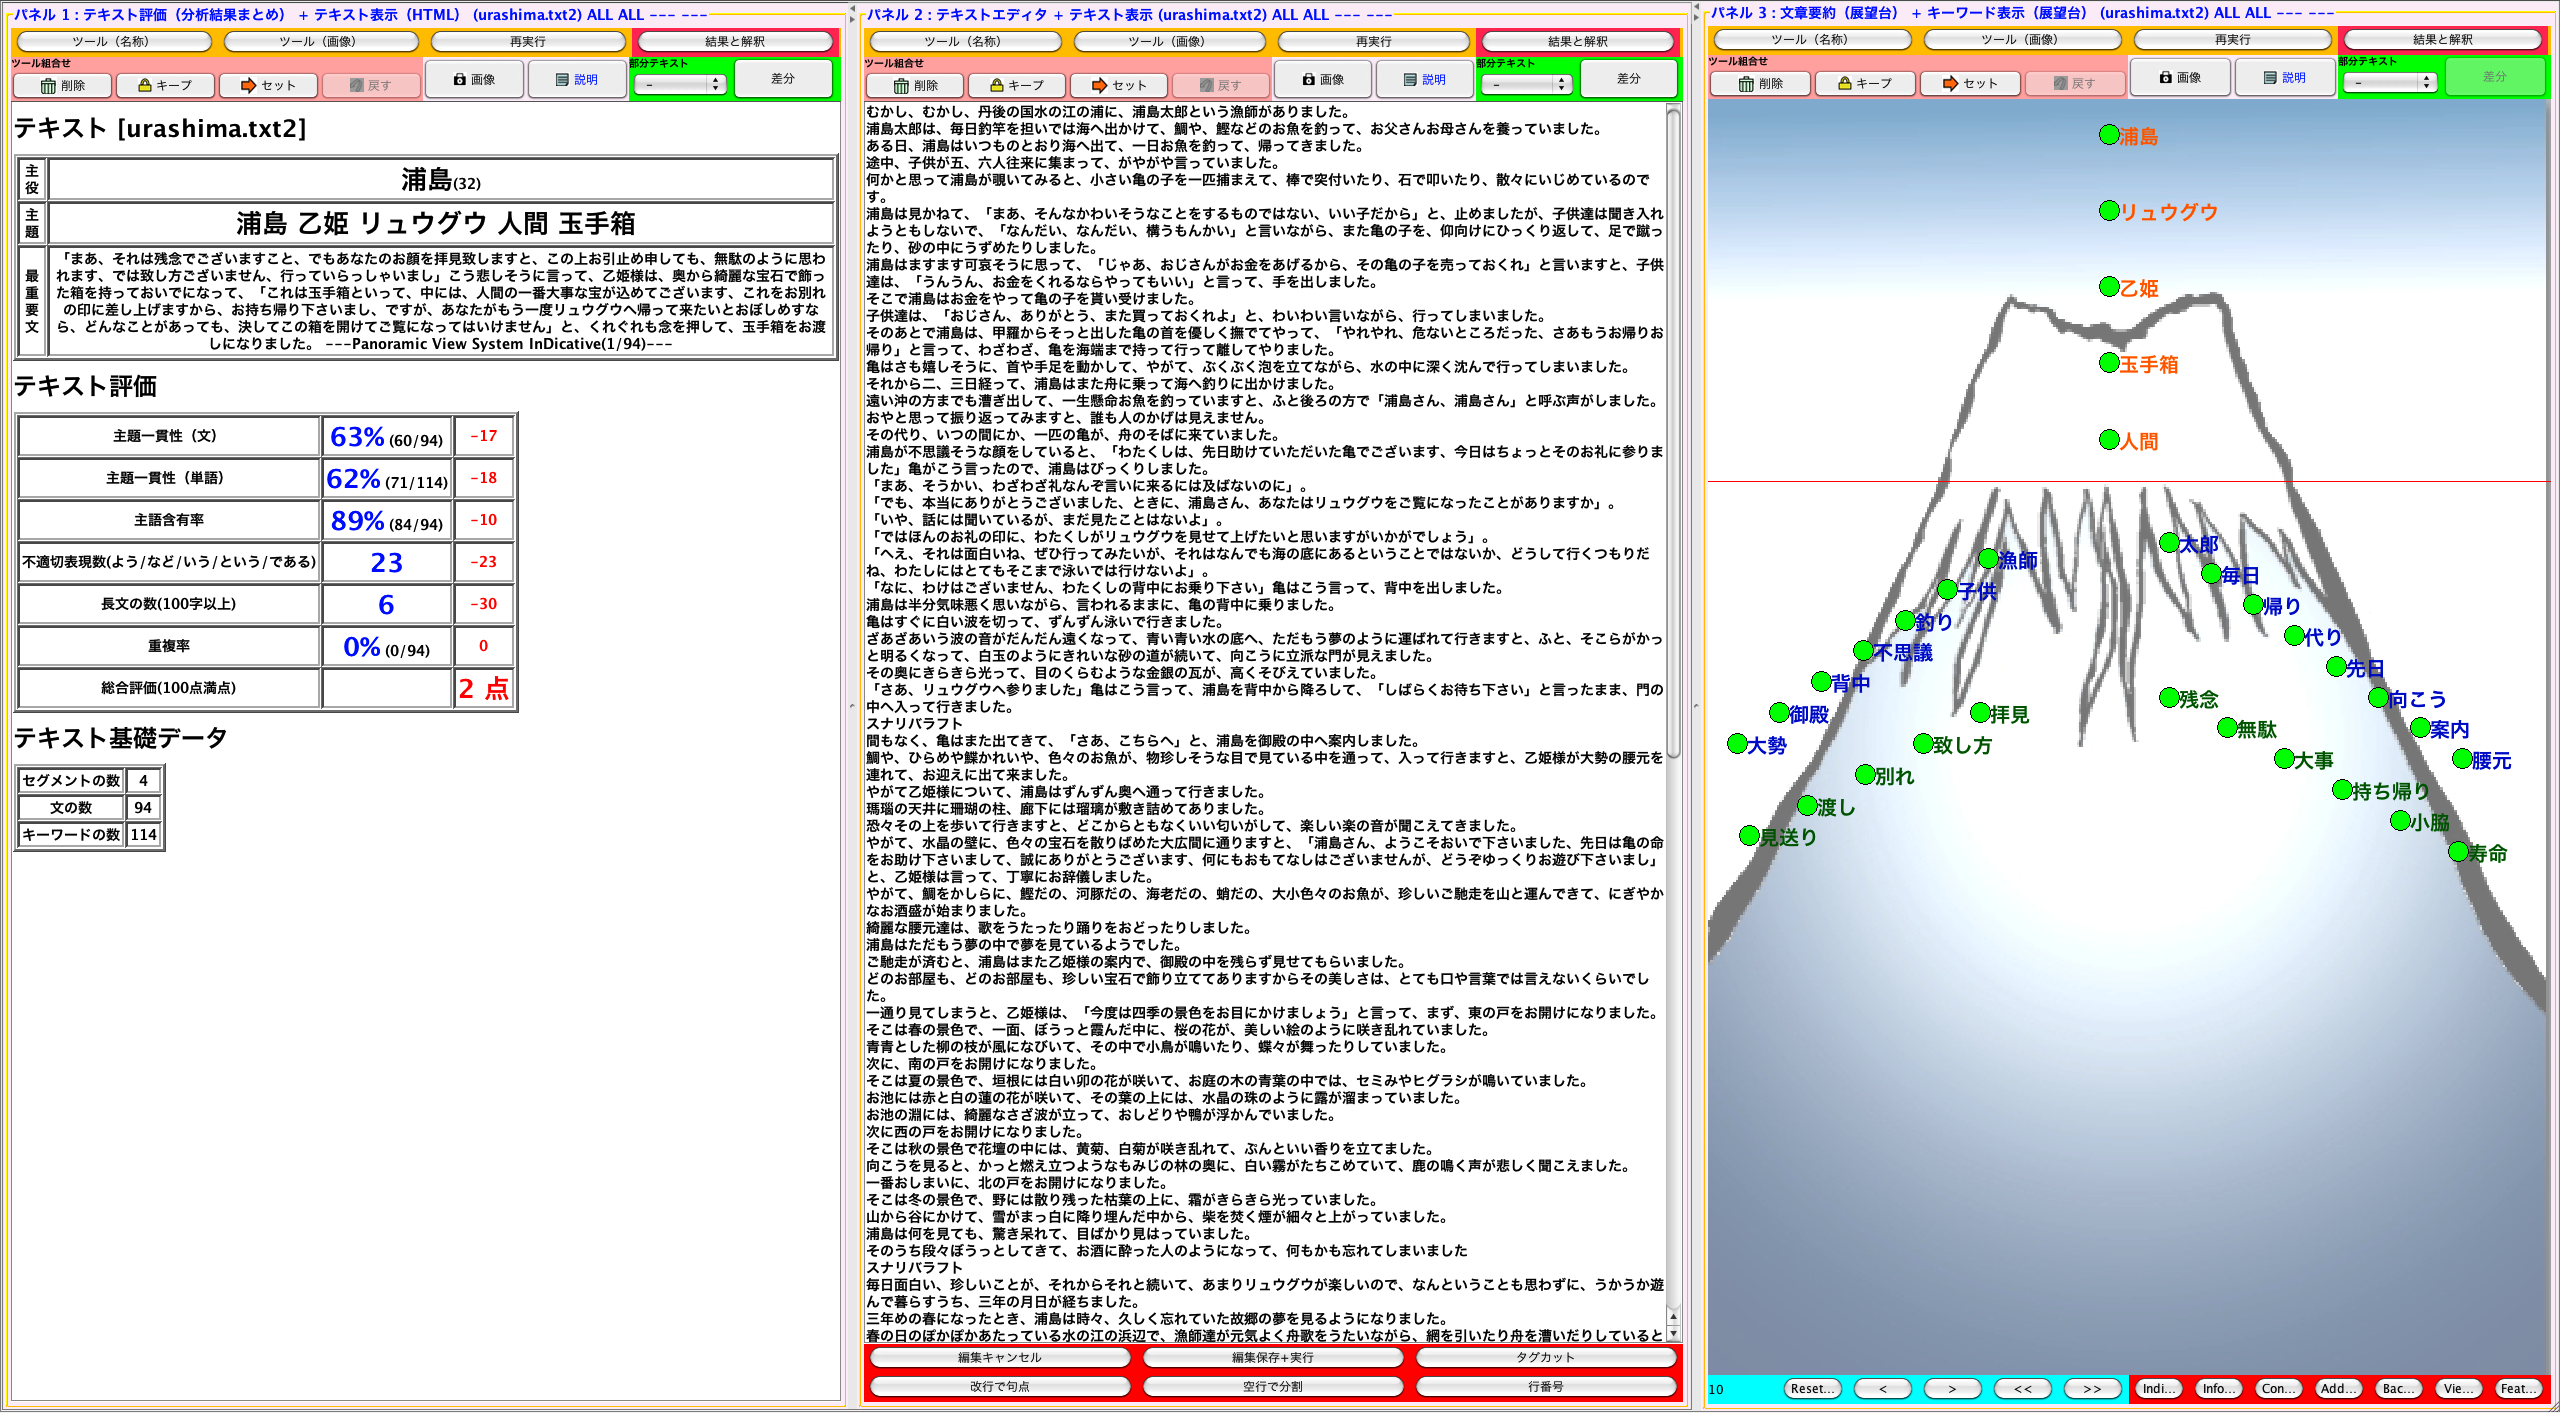Open 部分テキスト dropdown in Panel 3
This screenshot has width=2560, height=1413.
(2390, 83)
